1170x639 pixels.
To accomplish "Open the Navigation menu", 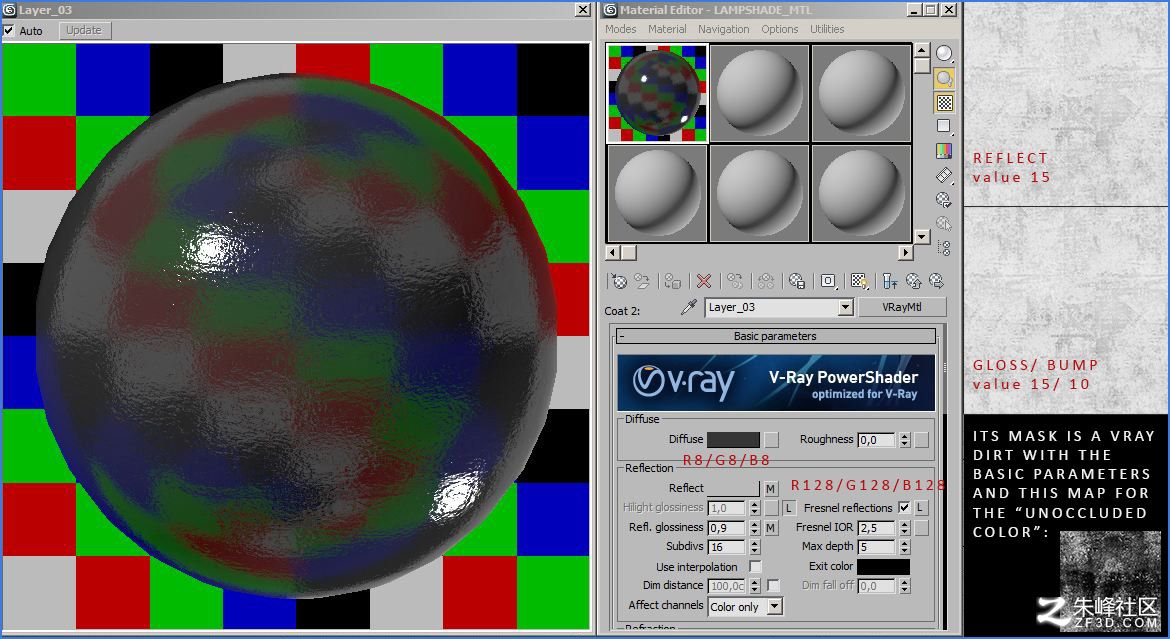I will click(724, 29).
